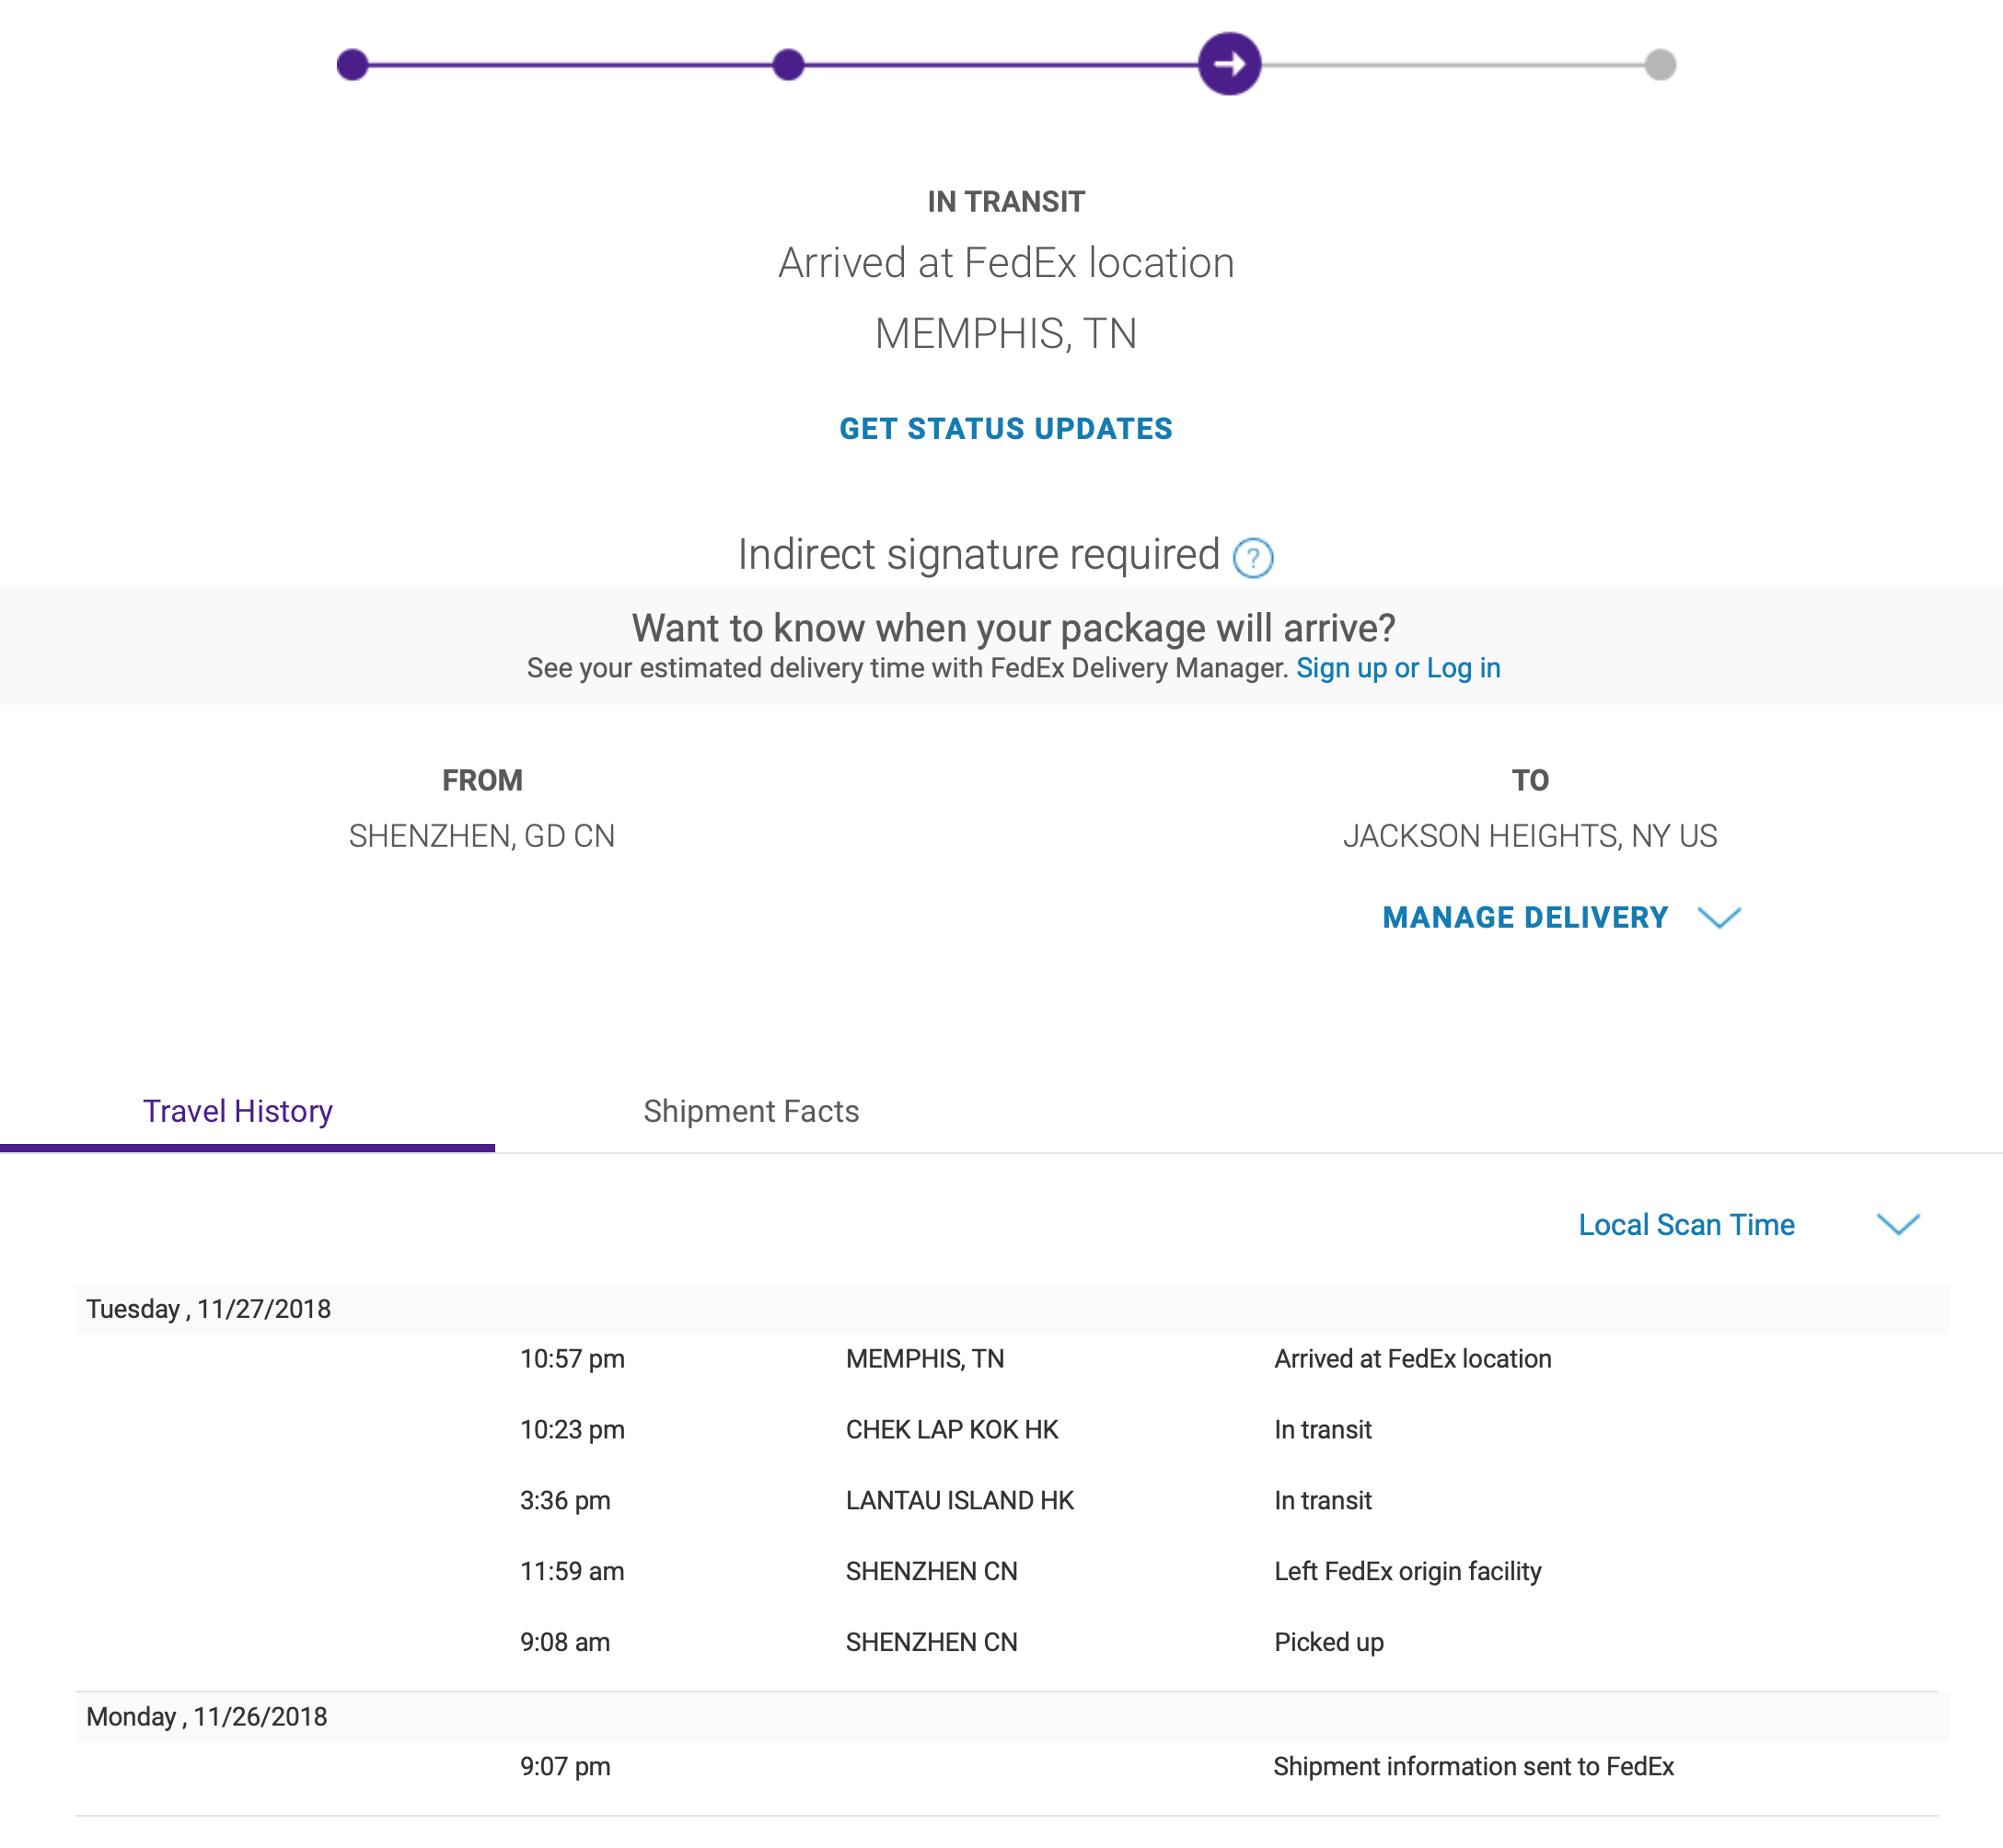Click the first purple progress dot
The height and width of the screenshot is (1848, 2003).
point(352,64)
